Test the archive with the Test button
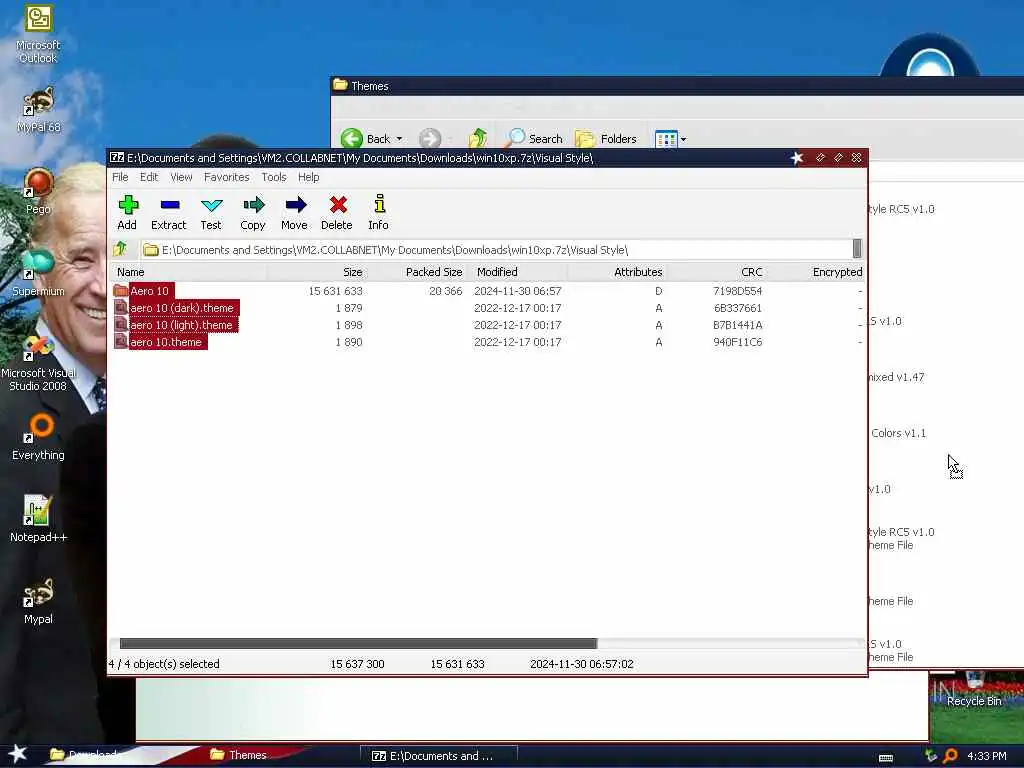This screenshot has height=768, width=1024. (211, 213)
